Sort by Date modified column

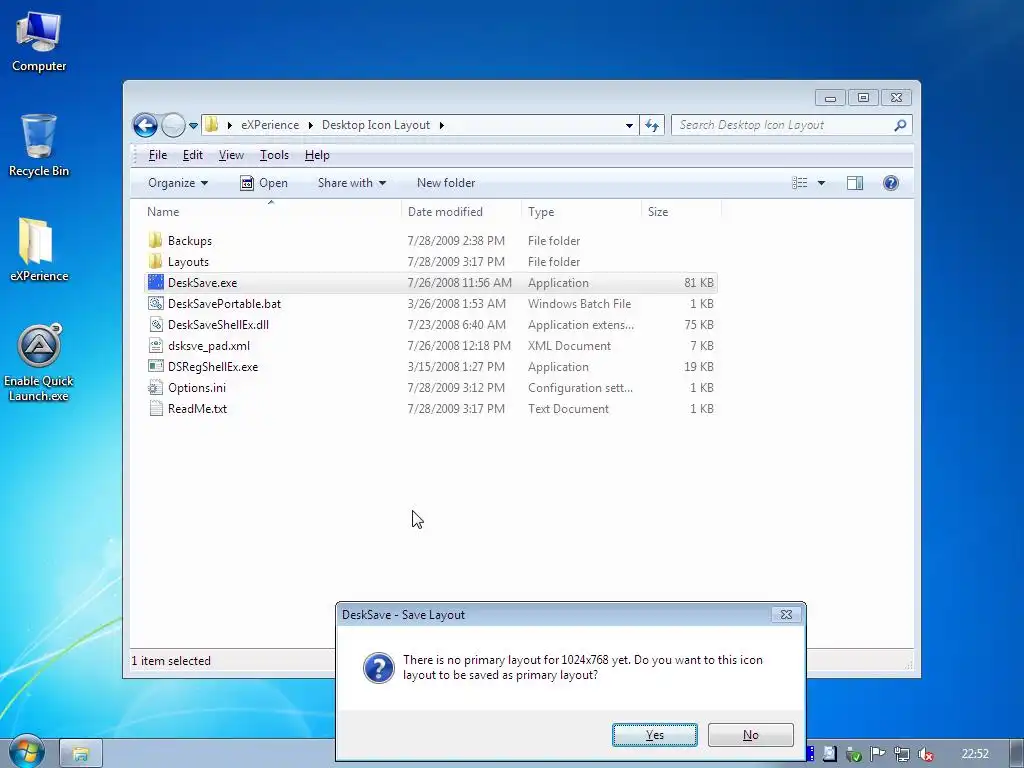click(x=461, y=212)
